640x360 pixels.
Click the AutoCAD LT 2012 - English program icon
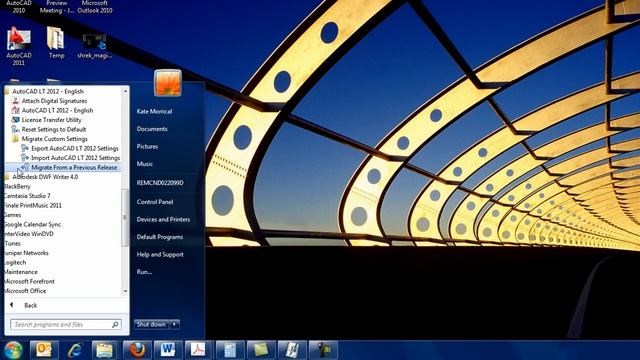point(16,110)
